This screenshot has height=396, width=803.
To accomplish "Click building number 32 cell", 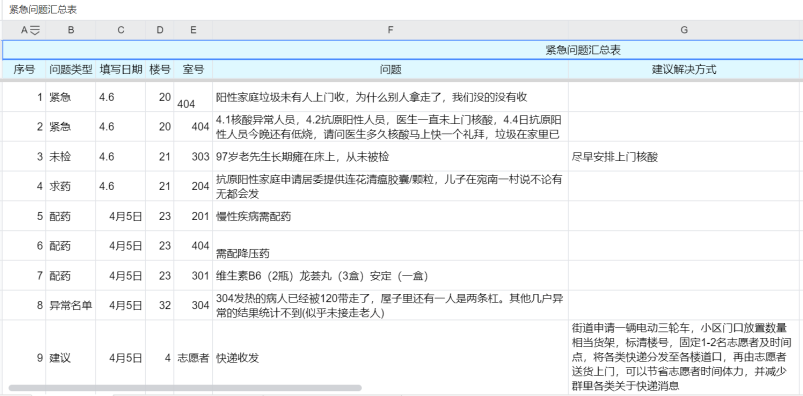I will 160,305.
